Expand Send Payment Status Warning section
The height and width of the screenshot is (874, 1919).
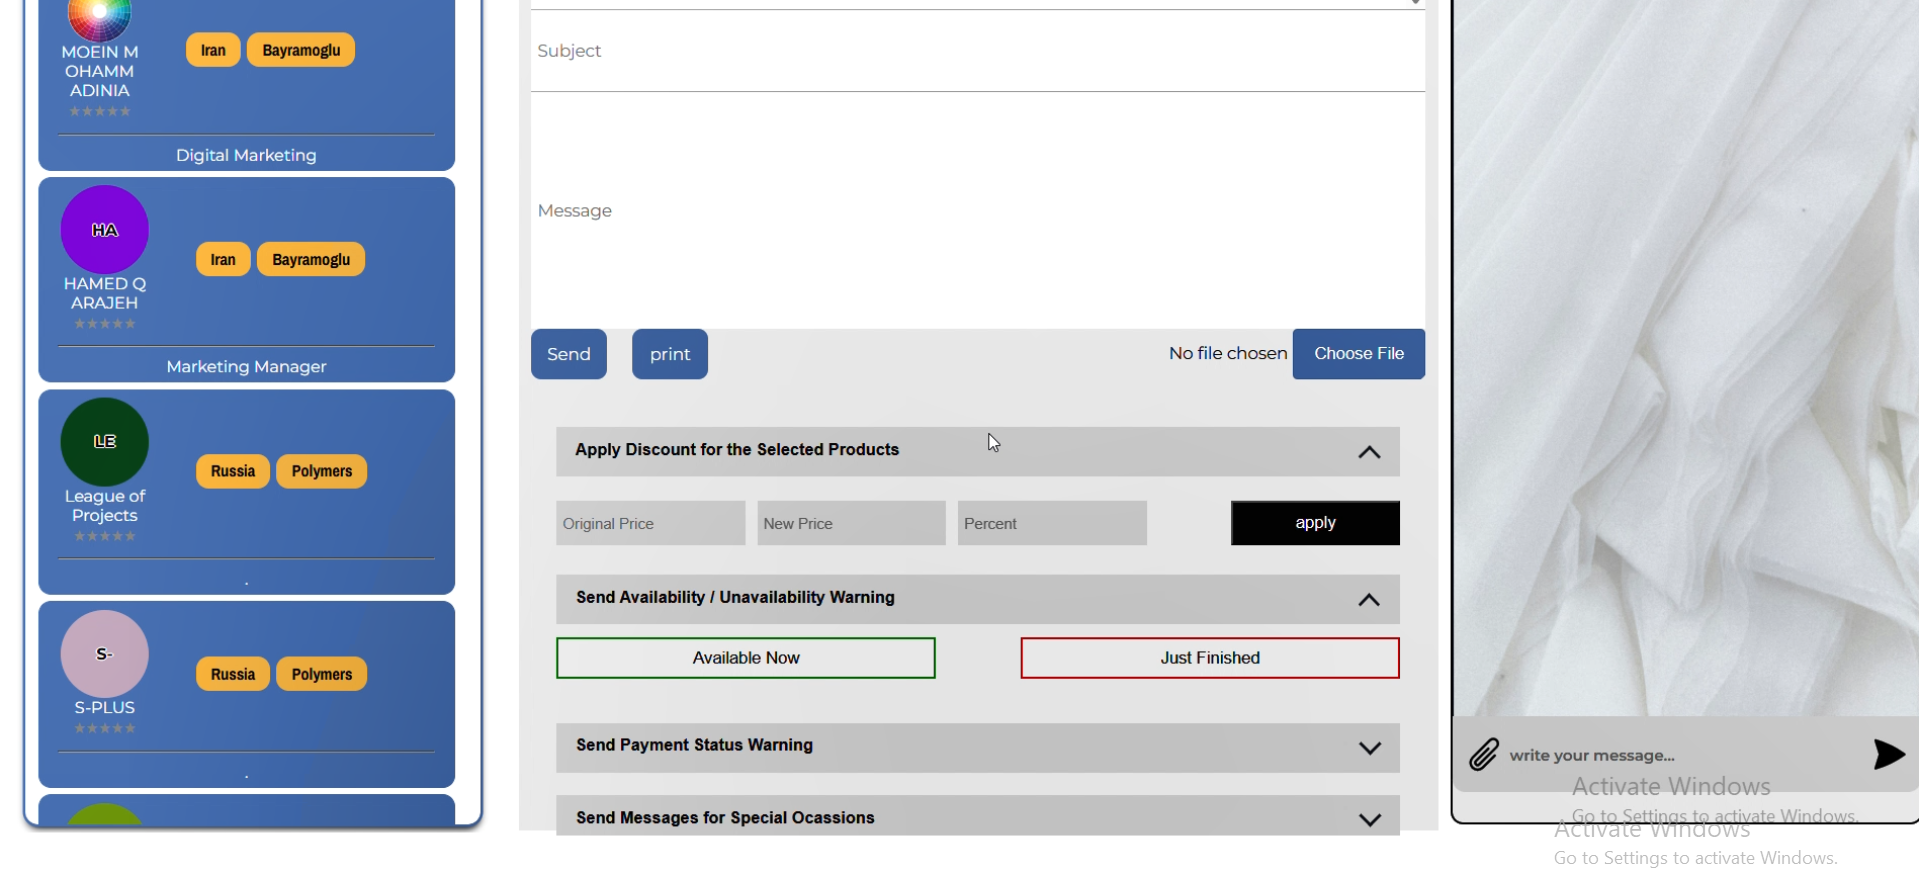(1369, 748)
